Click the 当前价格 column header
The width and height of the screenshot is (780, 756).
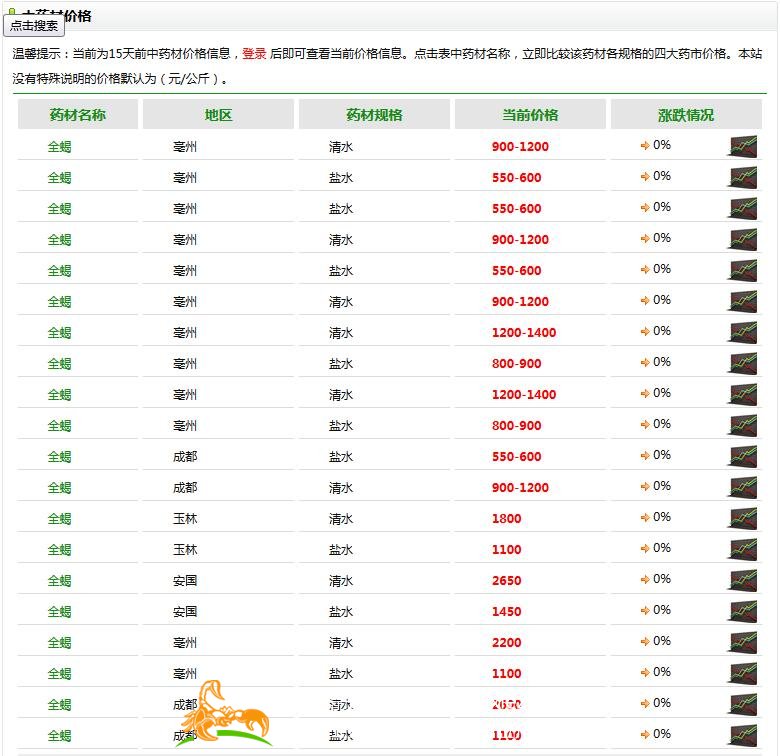coord(530,115)
